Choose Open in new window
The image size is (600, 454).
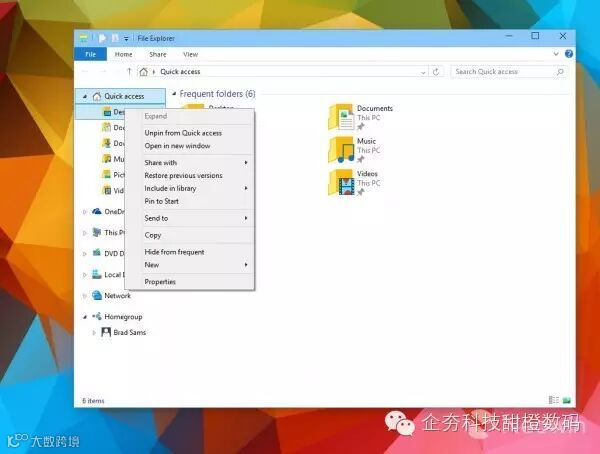click(x=177, y=146)
